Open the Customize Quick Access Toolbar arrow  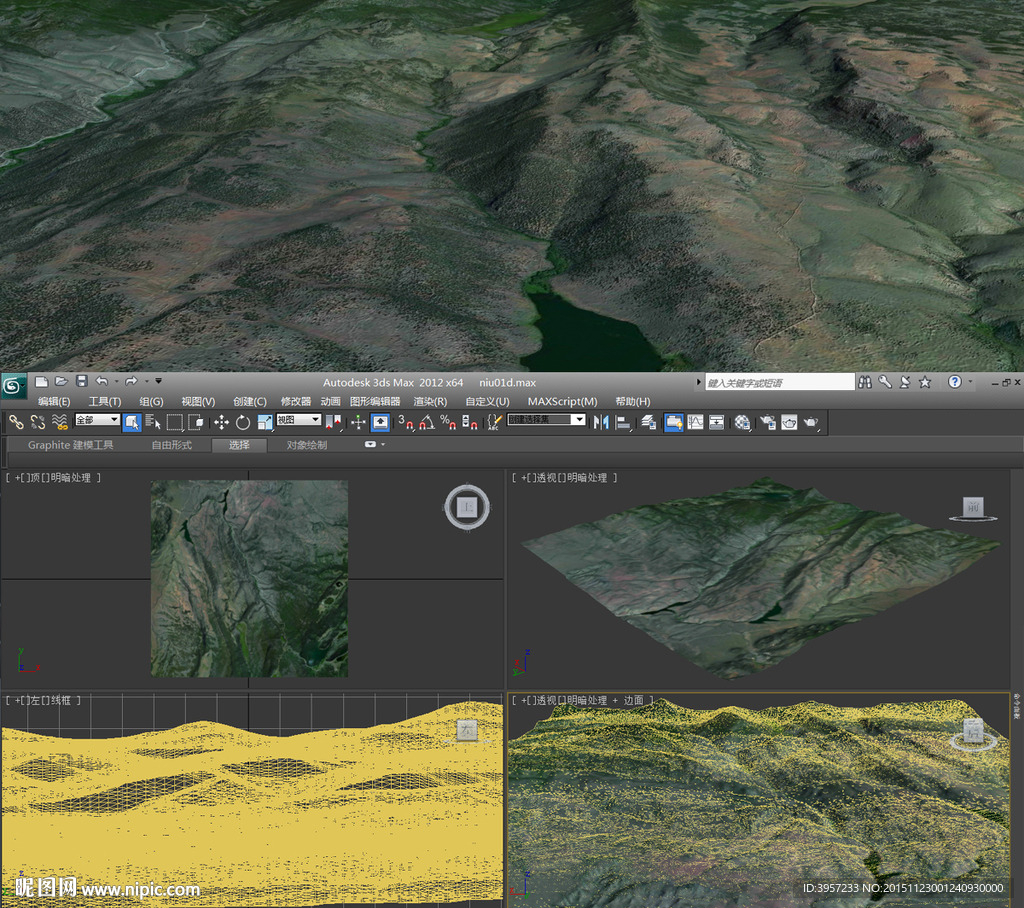pyautogui.click(x=159, y=381)
